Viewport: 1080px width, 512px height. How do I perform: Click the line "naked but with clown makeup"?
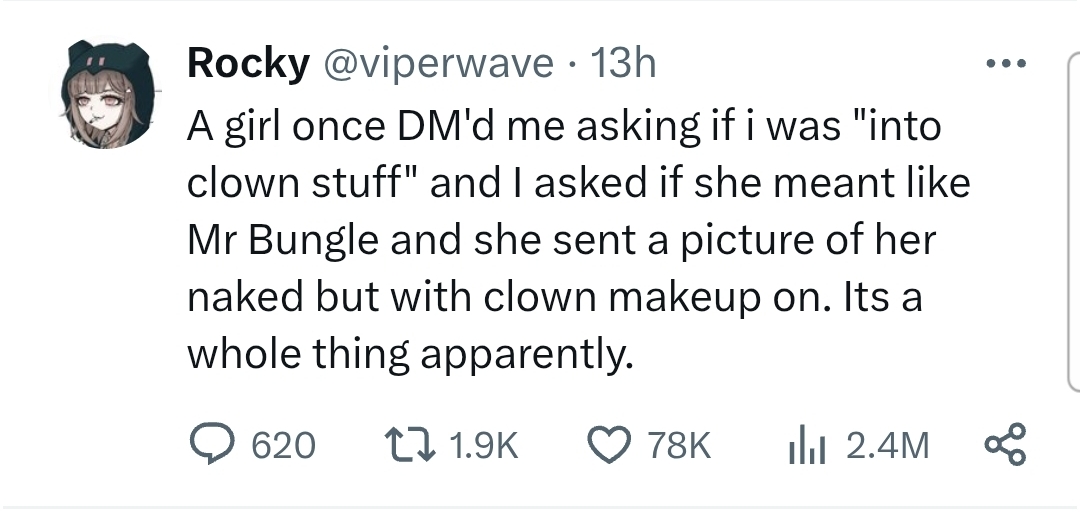tap(554, 298)
